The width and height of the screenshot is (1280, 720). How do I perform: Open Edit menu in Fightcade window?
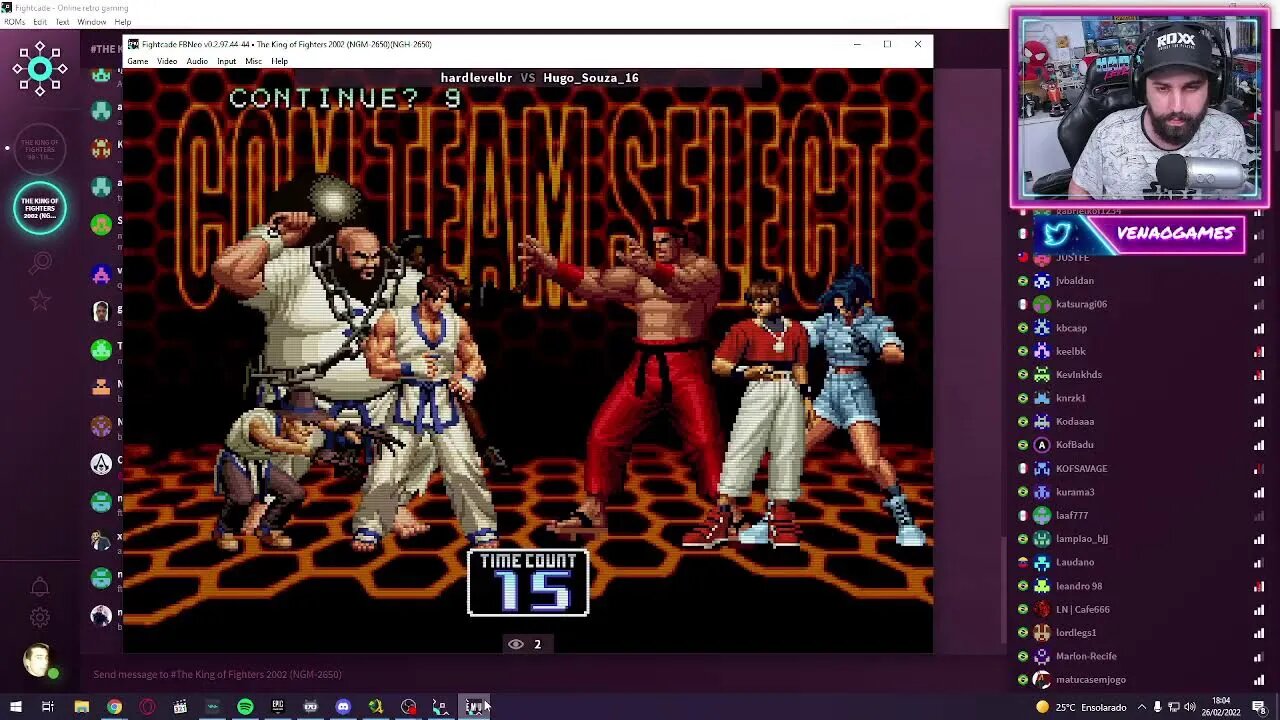pos(40,22)
